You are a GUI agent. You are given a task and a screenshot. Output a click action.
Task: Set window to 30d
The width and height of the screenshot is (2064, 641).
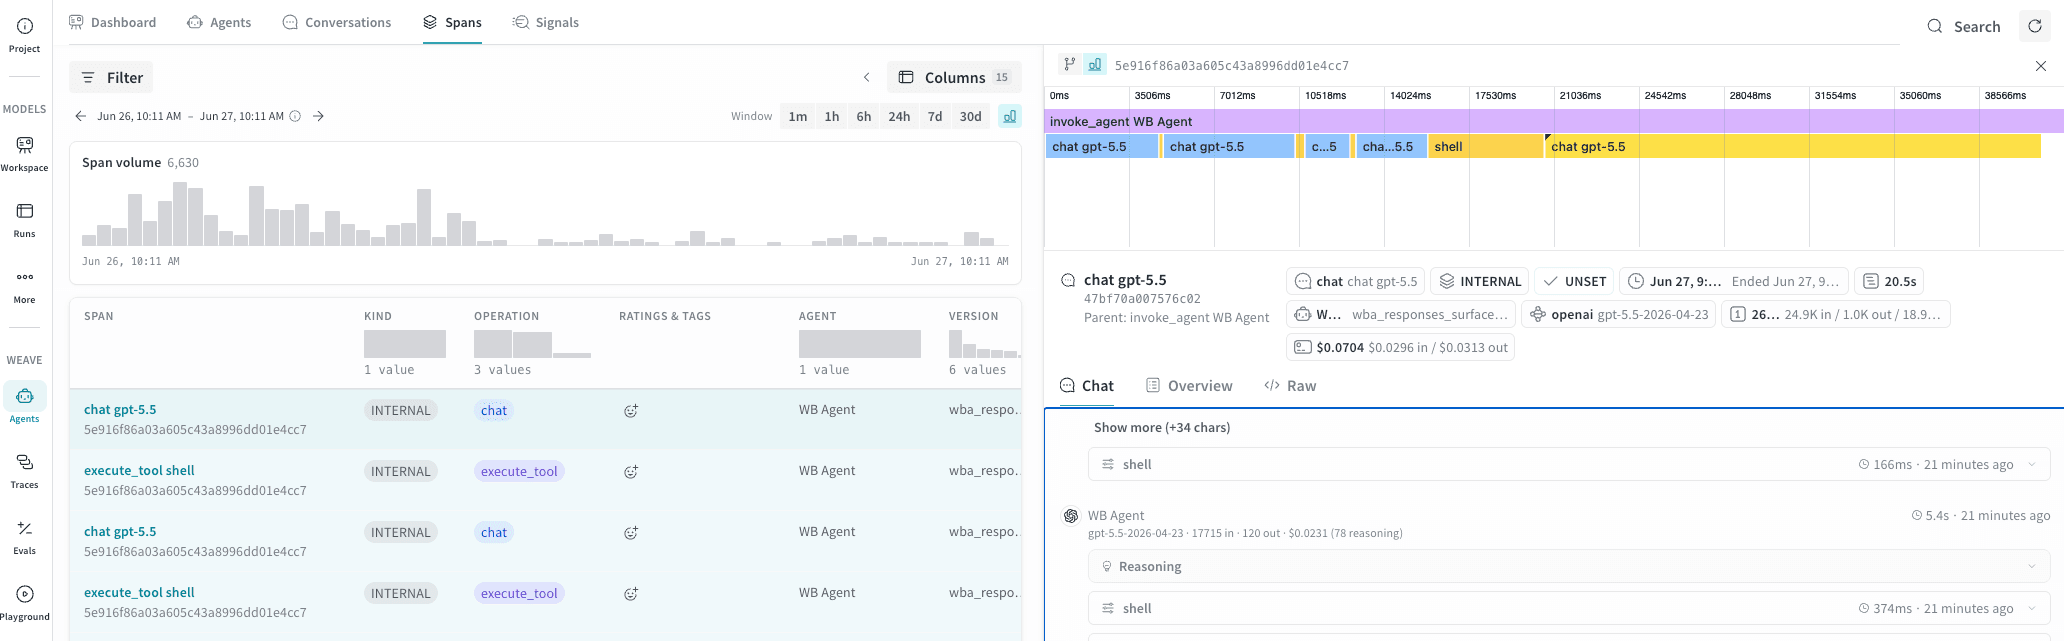(x=970, y=116)
